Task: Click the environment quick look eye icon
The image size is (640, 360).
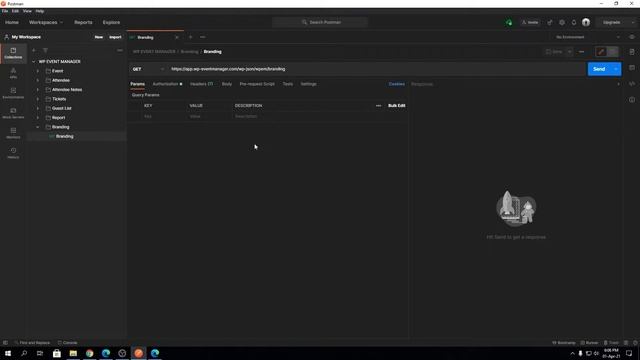Action: 632,37
